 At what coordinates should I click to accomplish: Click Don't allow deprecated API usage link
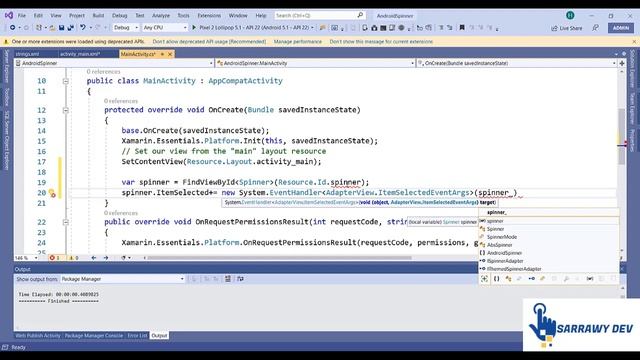tap(209, 42)
